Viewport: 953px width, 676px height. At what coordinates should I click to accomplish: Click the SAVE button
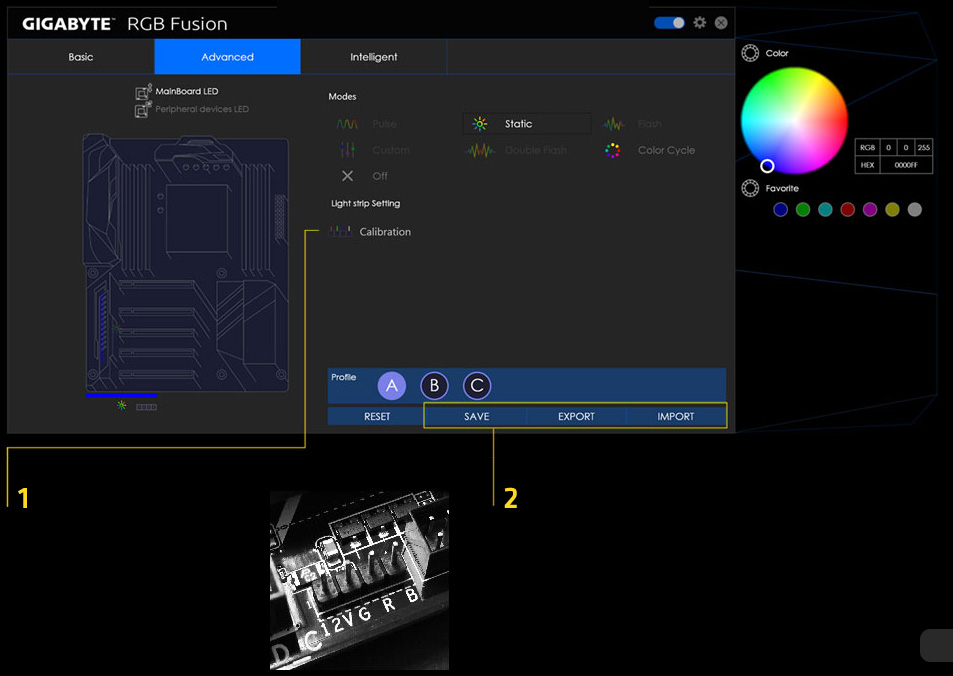476,416
